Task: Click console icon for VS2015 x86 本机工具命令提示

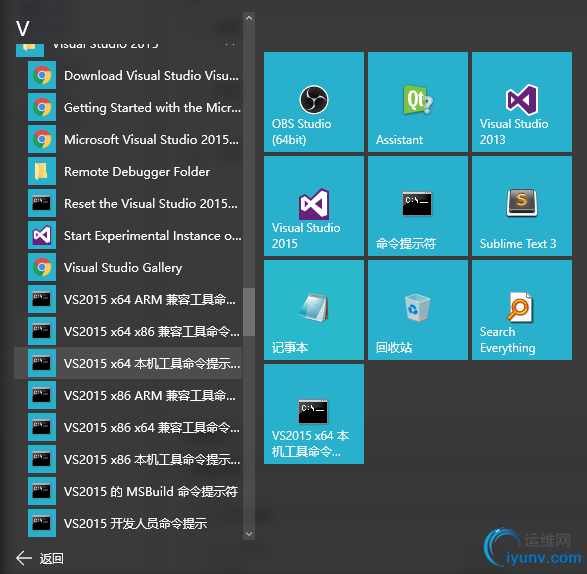Action: click(x=42, y=459)
